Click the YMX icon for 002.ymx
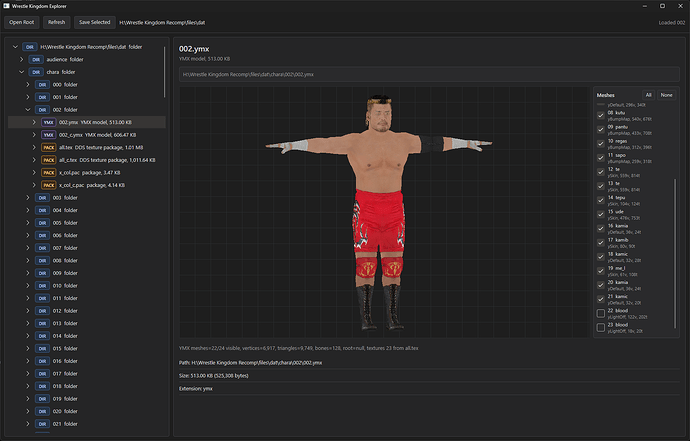This screenshot has width=690, height=441. point(48,122)
